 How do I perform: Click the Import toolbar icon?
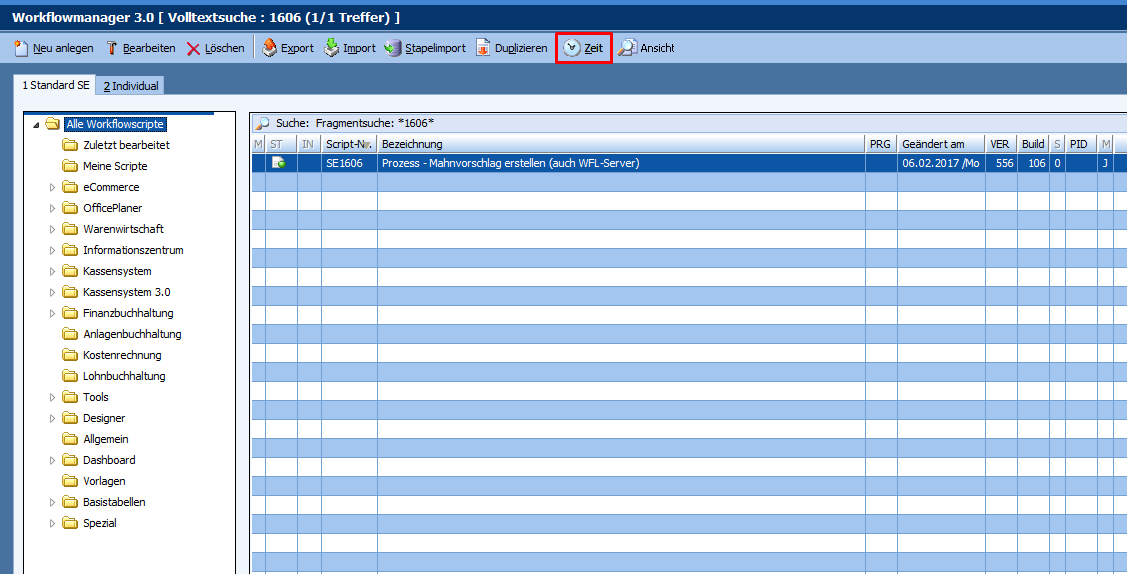tap(332, 48)
